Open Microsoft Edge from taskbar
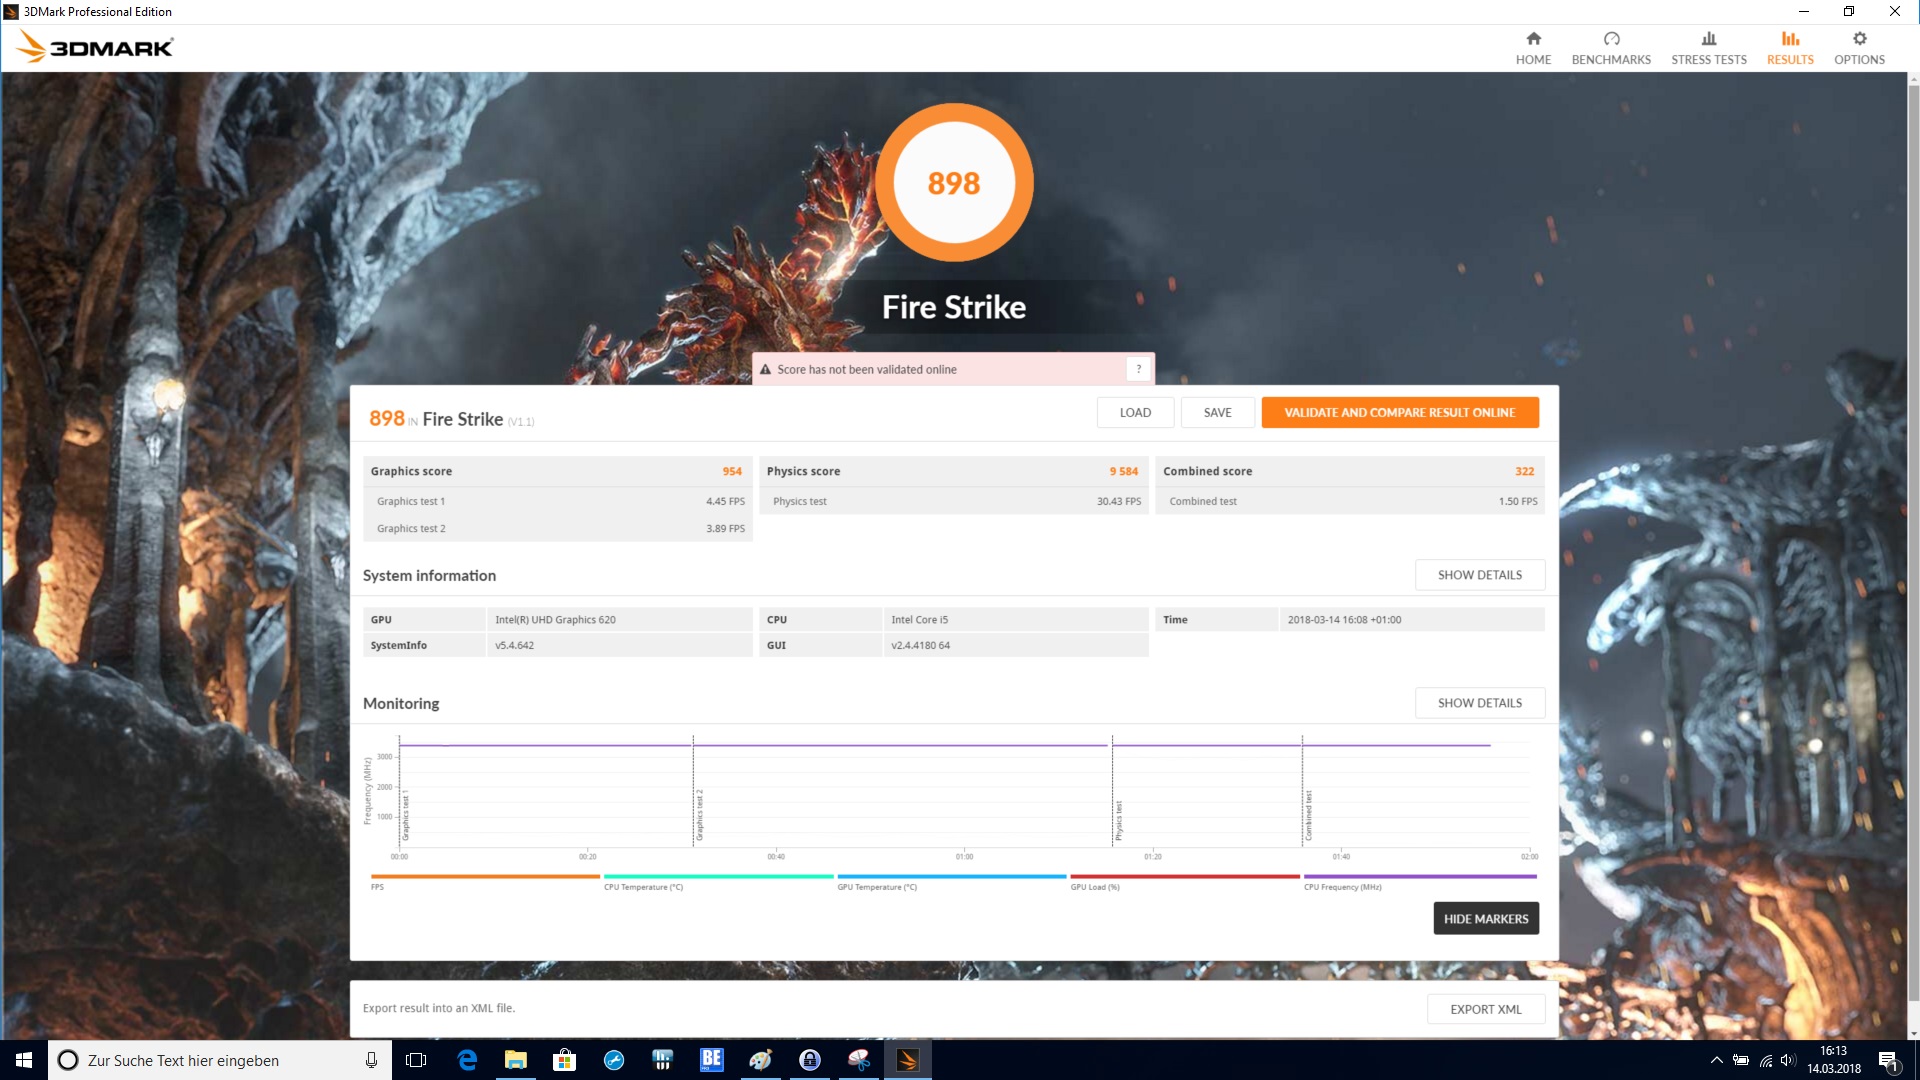 pos(467,1060)
